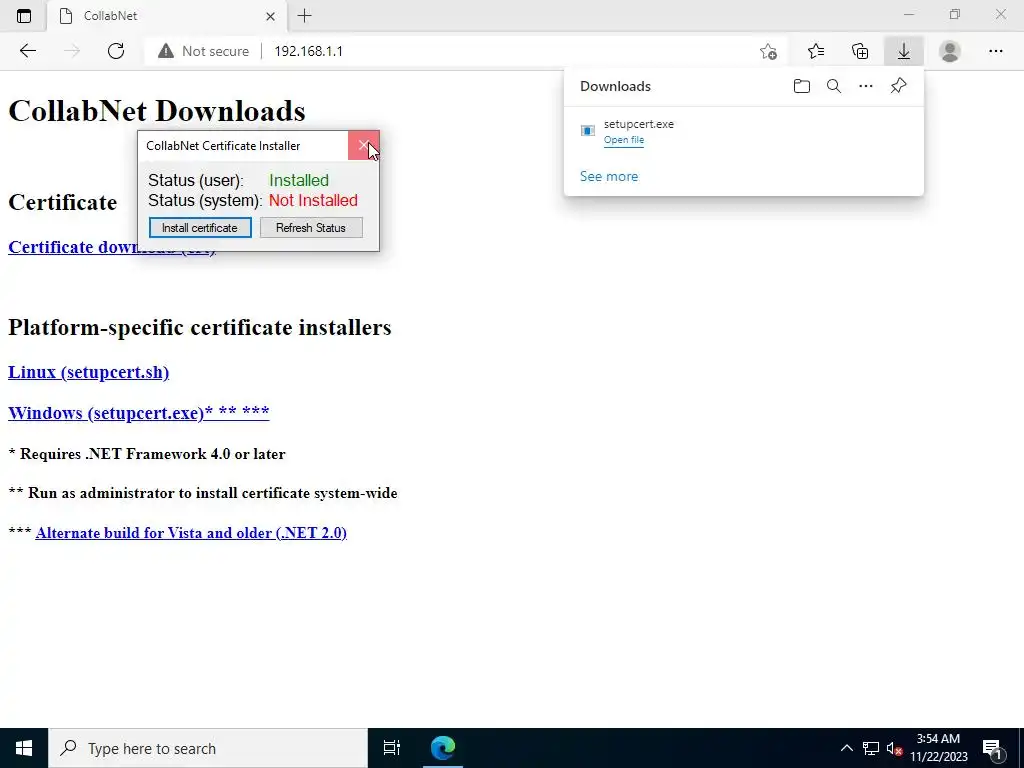Click the Refresh Status button

pos(311,228)
